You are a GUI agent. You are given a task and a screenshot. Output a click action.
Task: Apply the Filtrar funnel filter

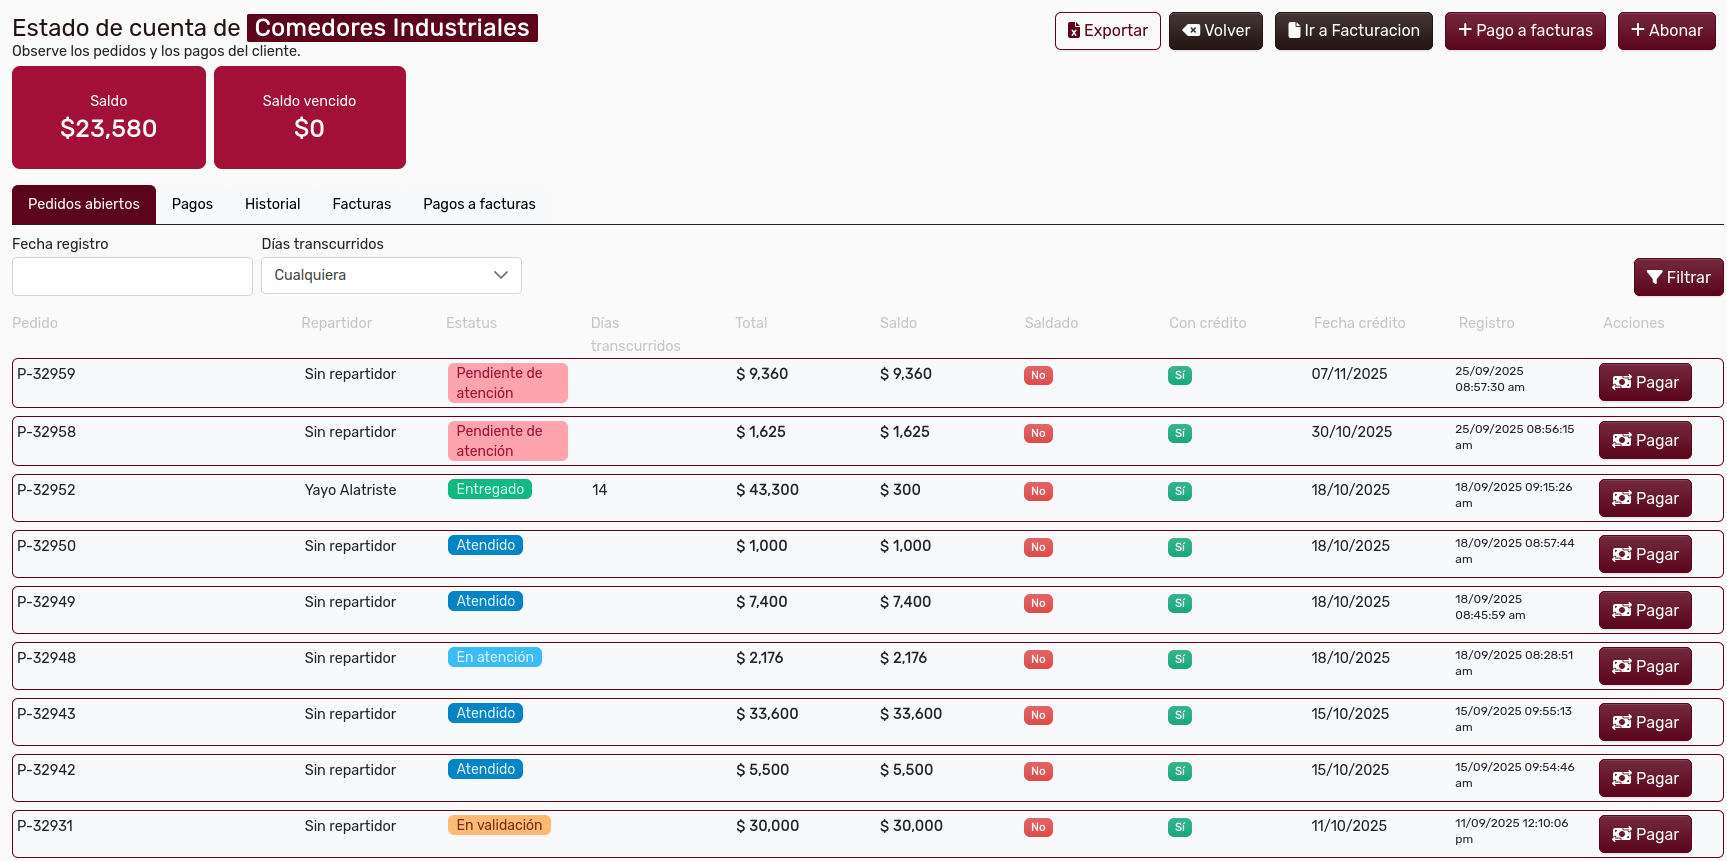pyautogui.click(x=1678, y=277)
